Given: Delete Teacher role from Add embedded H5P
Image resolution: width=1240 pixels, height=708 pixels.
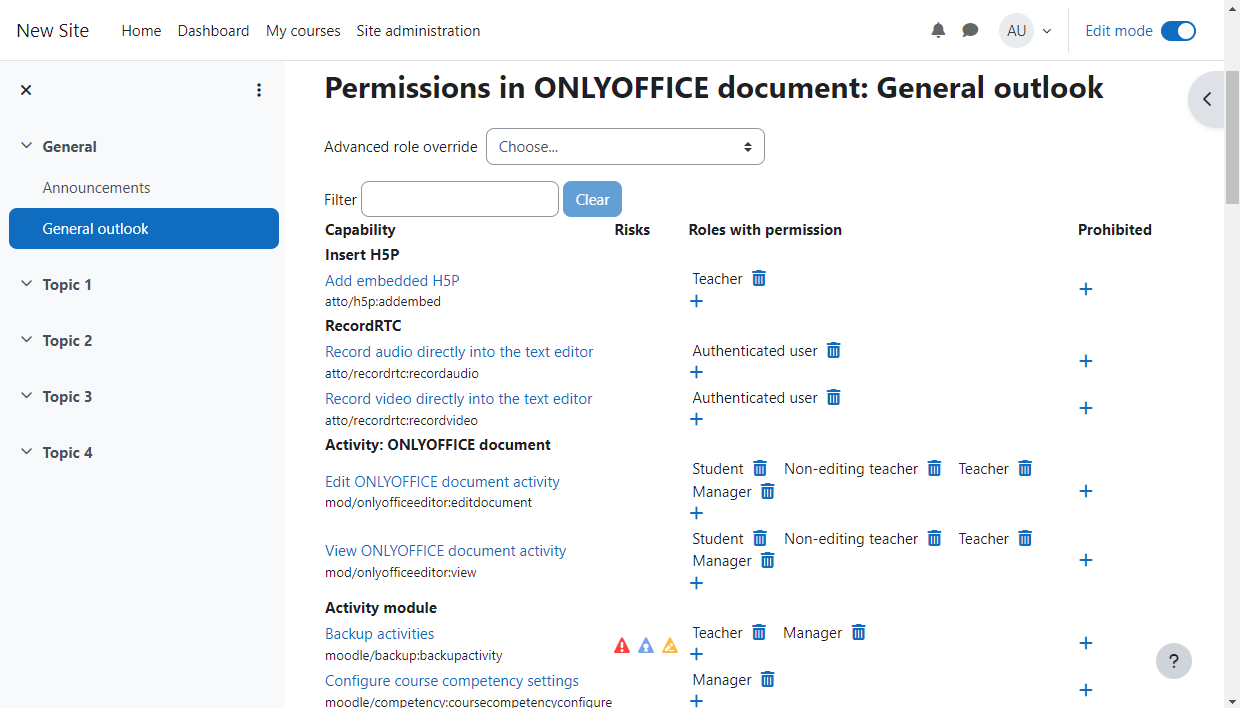Looking at the screenshot, I should tap(759, 279).
